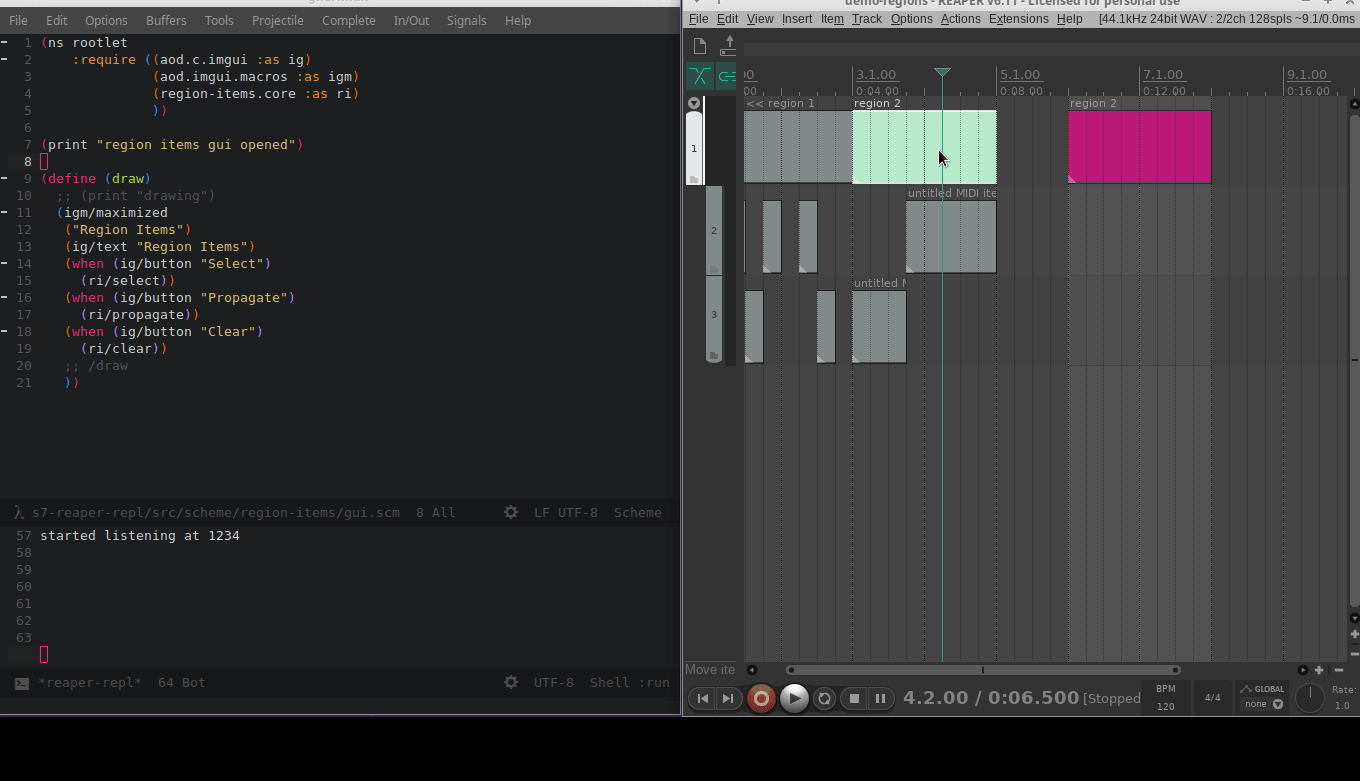Click the audio device info text in REAPER menu bar
Screen dimensions: 1360x781
point(1227,19)
